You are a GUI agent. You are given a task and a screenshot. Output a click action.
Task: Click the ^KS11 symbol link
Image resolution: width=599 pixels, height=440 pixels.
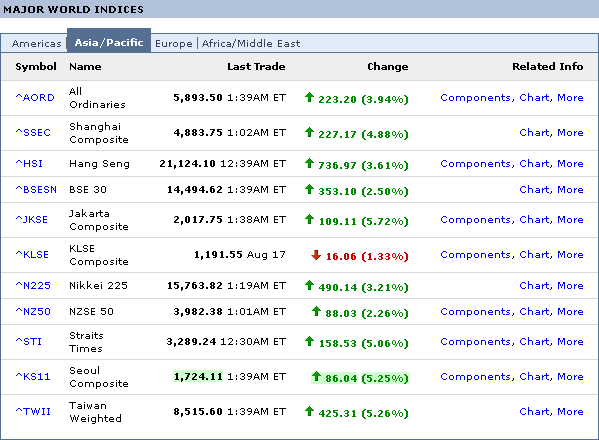point(33,377)
